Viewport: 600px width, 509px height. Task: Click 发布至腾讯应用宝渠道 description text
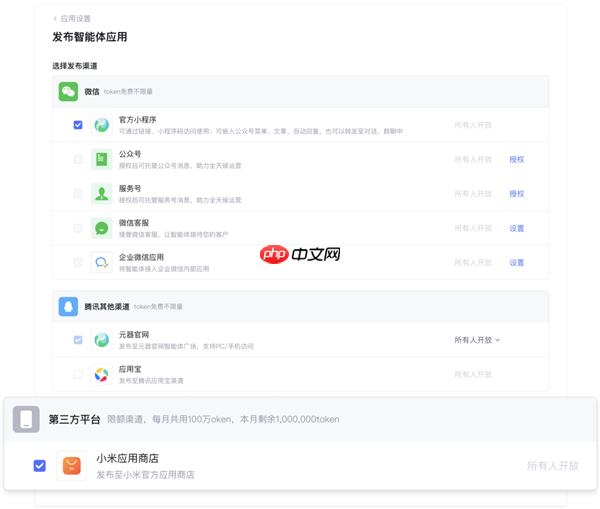151,381
